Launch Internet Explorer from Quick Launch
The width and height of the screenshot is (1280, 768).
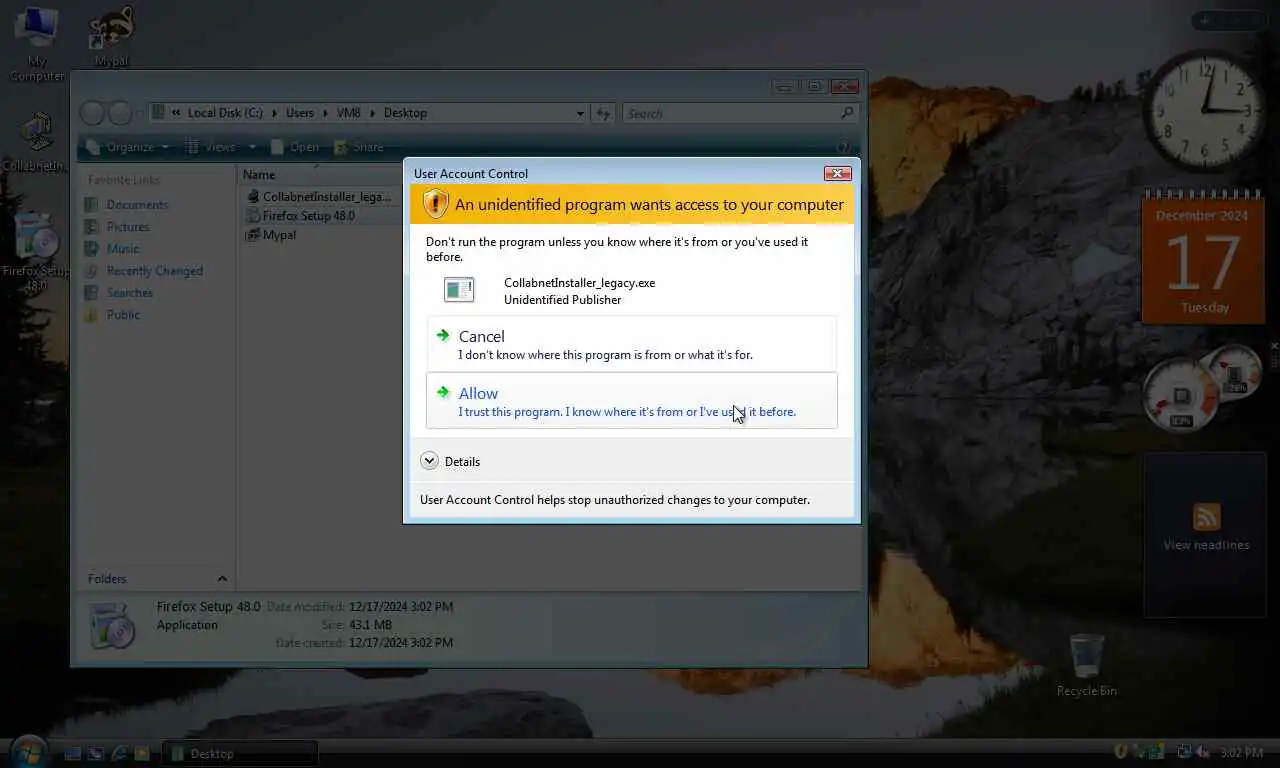(x=119, y=753)
